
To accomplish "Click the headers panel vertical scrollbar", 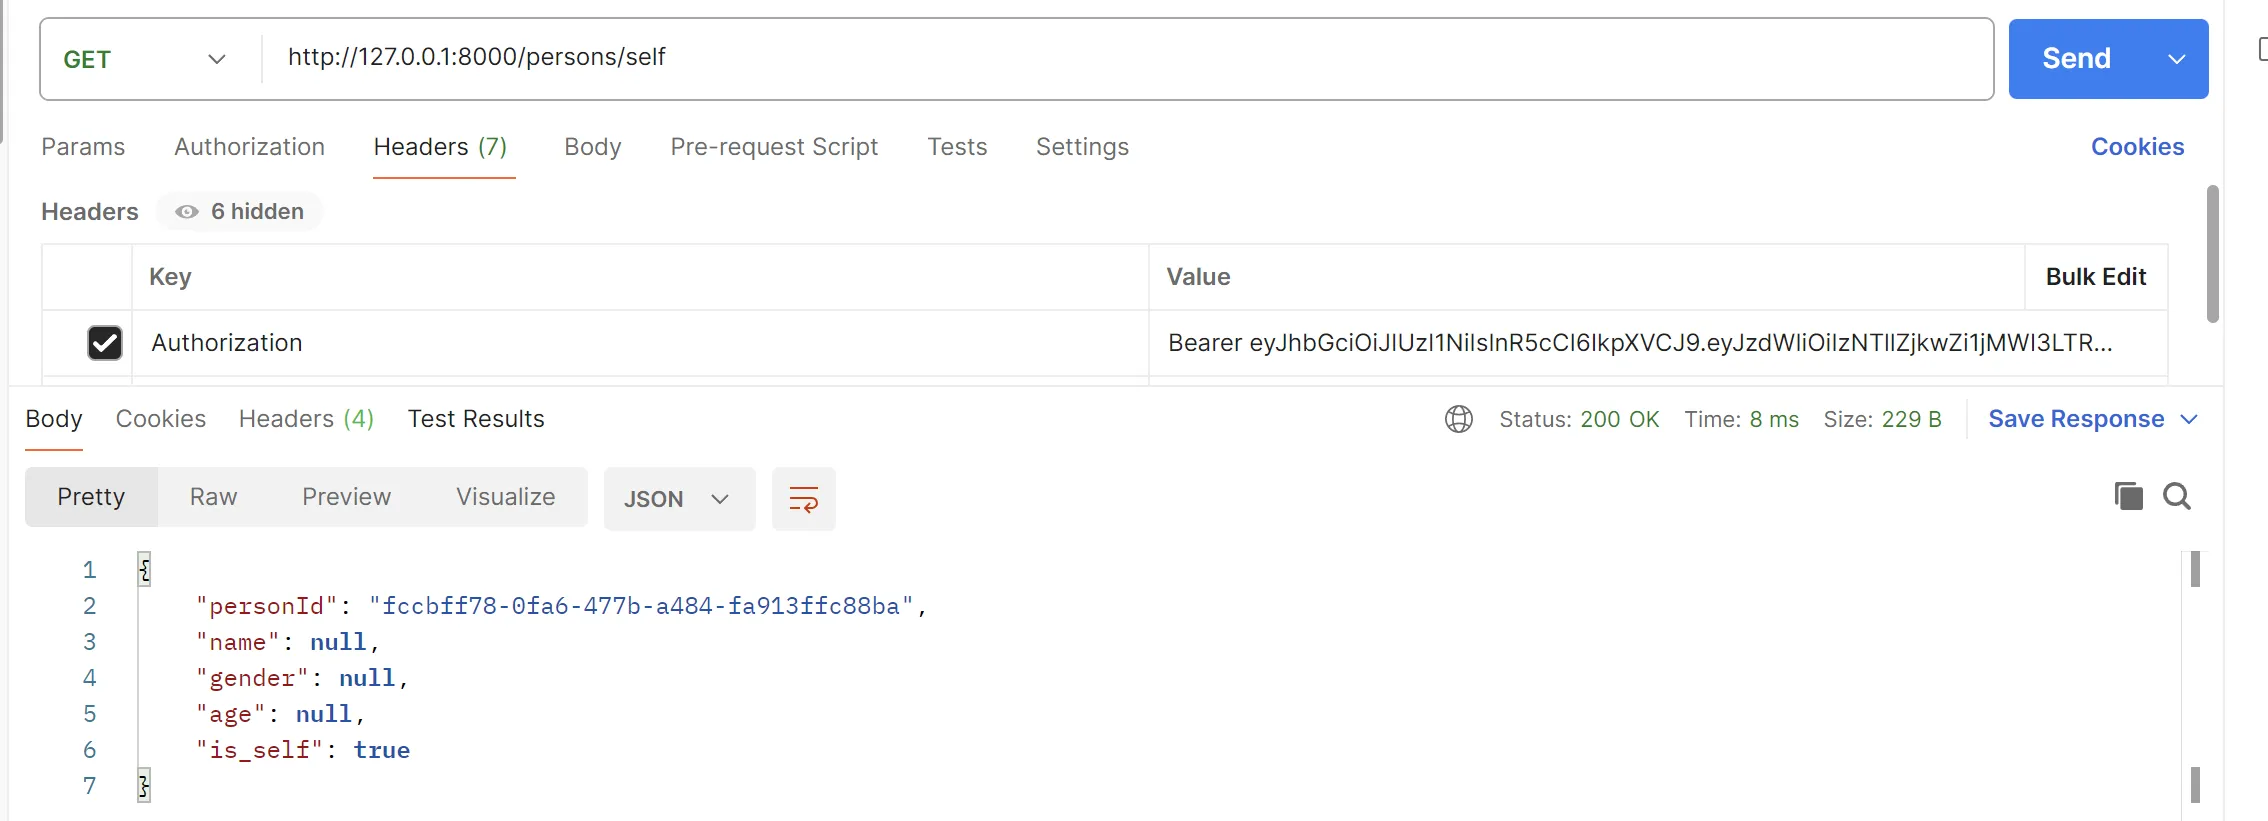I will tap(2212, 254).
